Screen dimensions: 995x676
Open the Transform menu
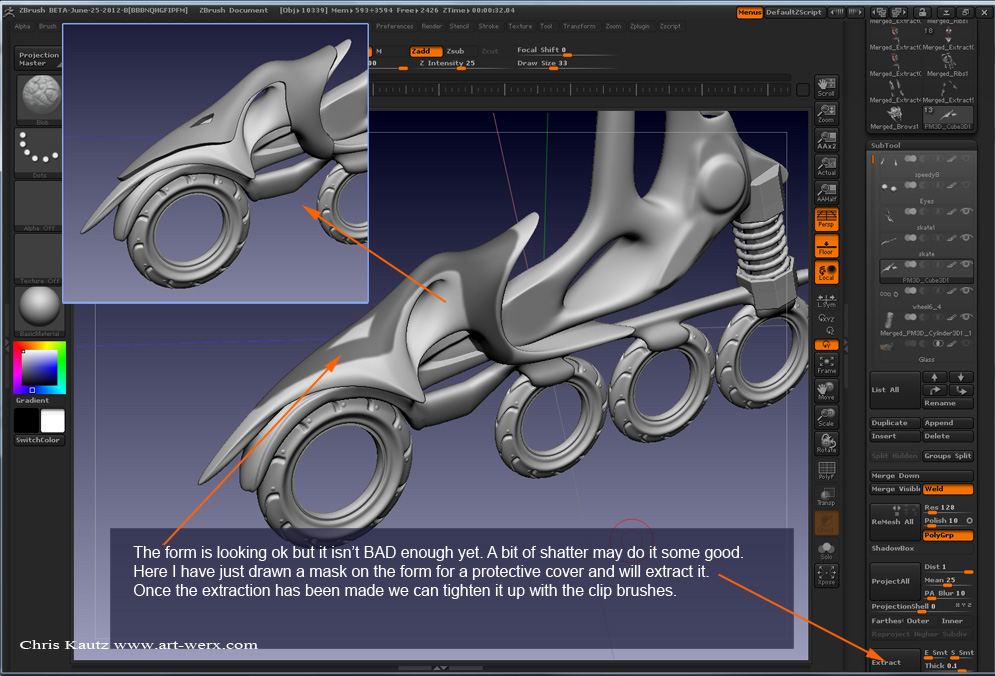tap(579, 27)
